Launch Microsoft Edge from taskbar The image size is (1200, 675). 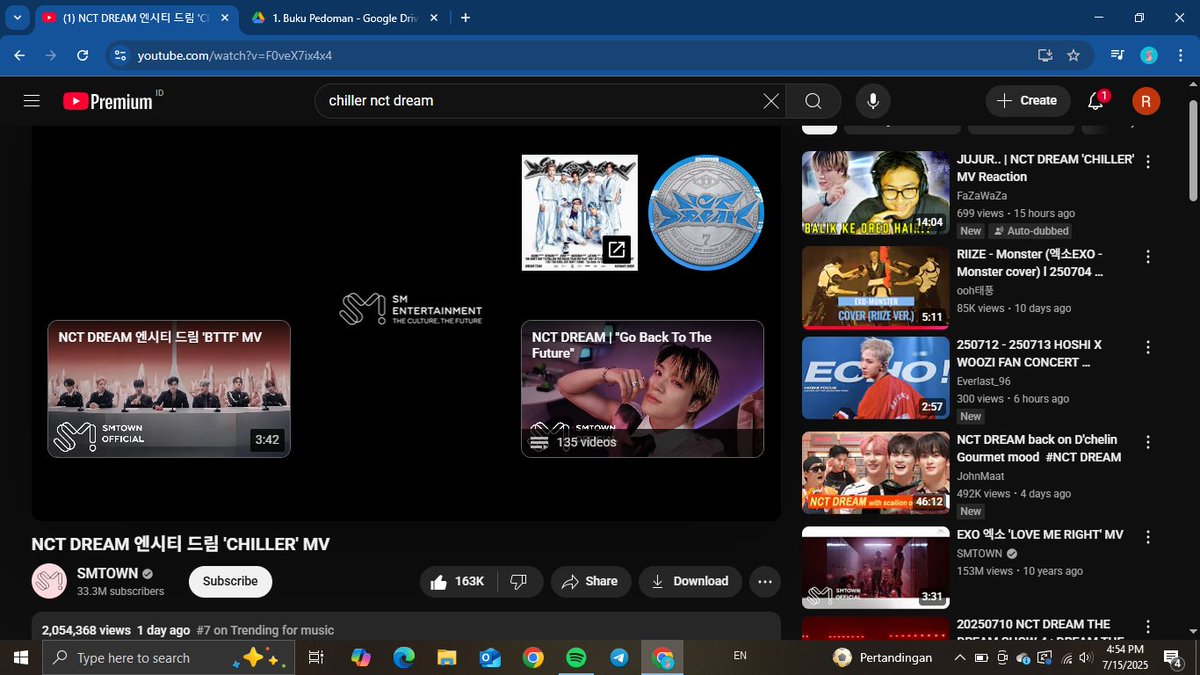tap(404, 657)
